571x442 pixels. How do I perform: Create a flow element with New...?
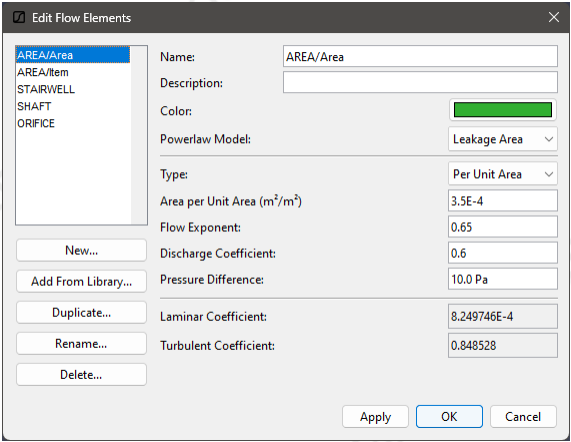tap(81, 250)
